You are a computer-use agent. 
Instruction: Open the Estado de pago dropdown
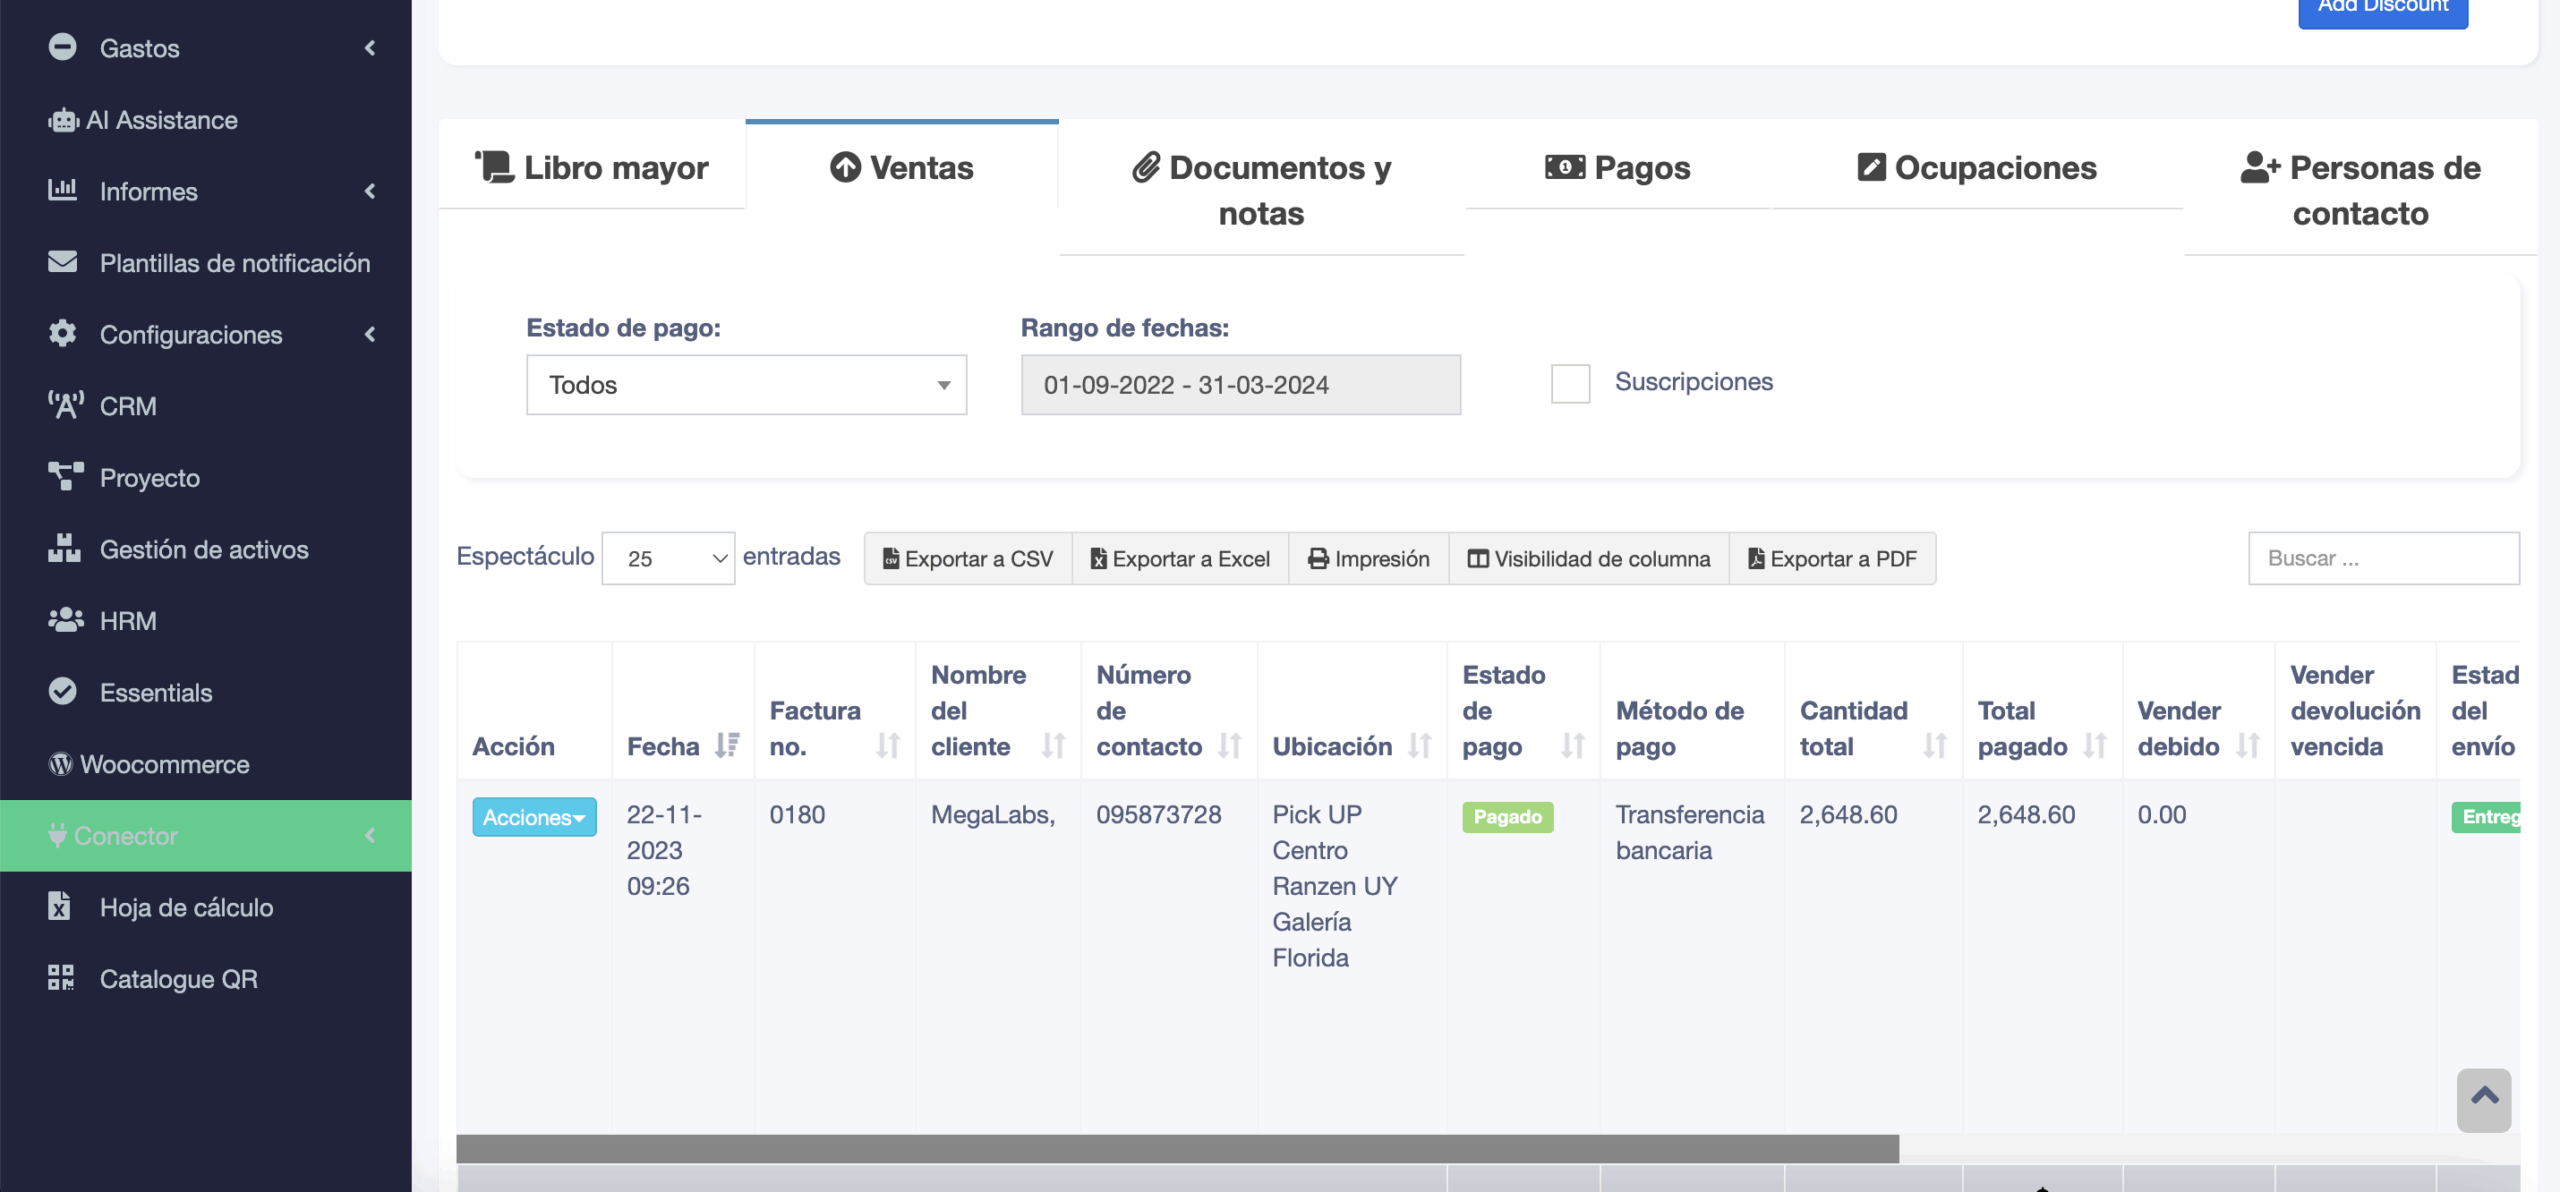tap(746, 385)
